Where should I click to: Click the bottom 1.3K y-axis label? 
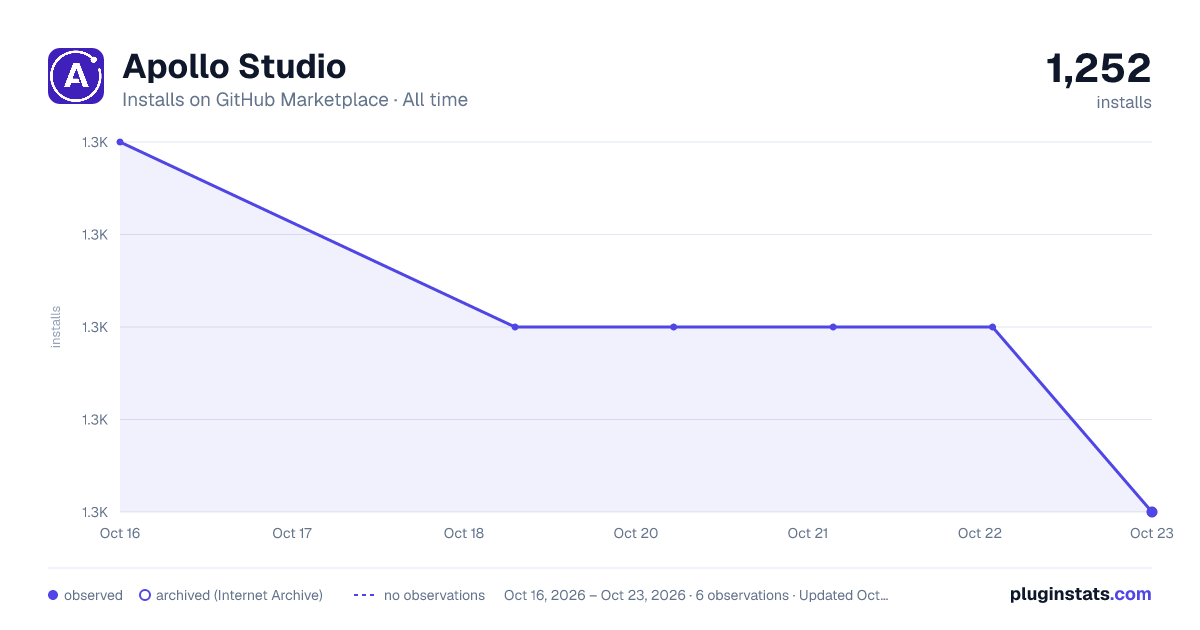click(x=95, y=512)
